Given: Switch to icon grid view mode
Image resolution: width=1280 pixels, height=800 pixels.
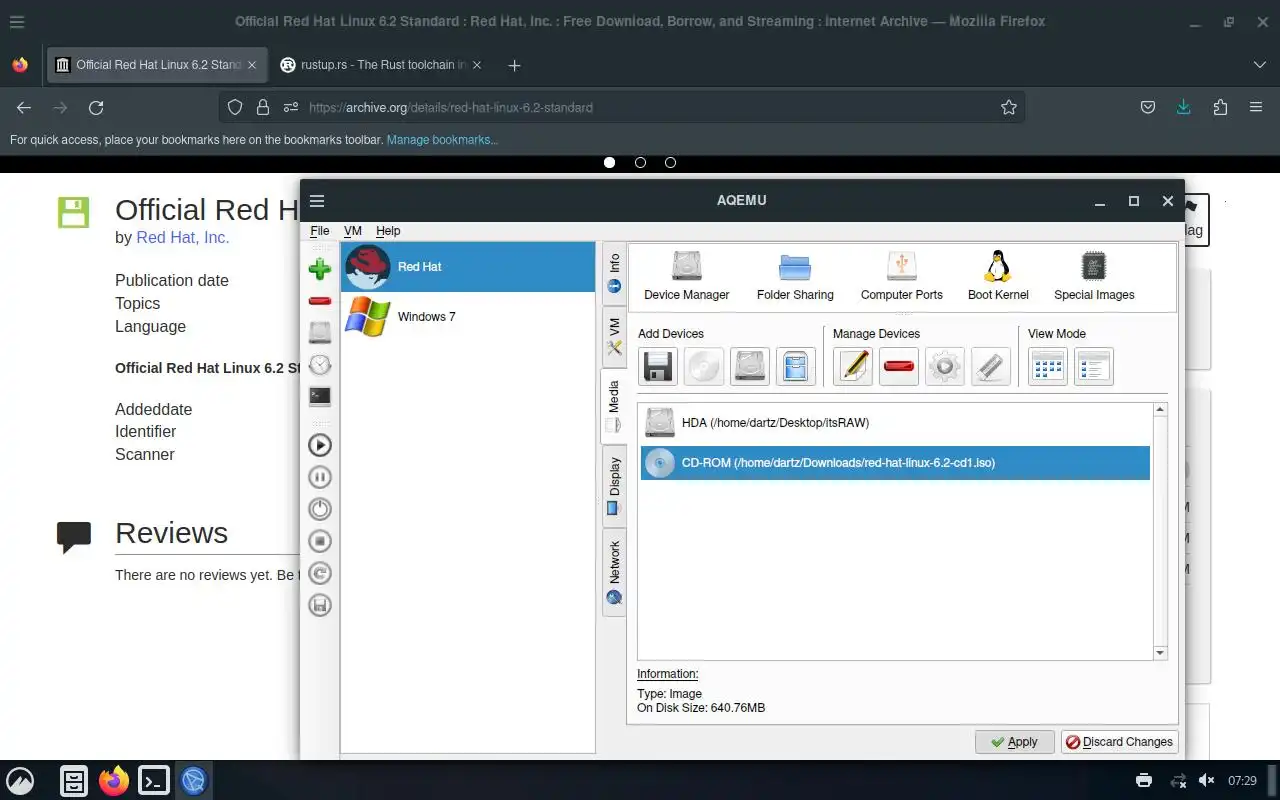Looking at the screenshot, I should tap(1048, 367).
